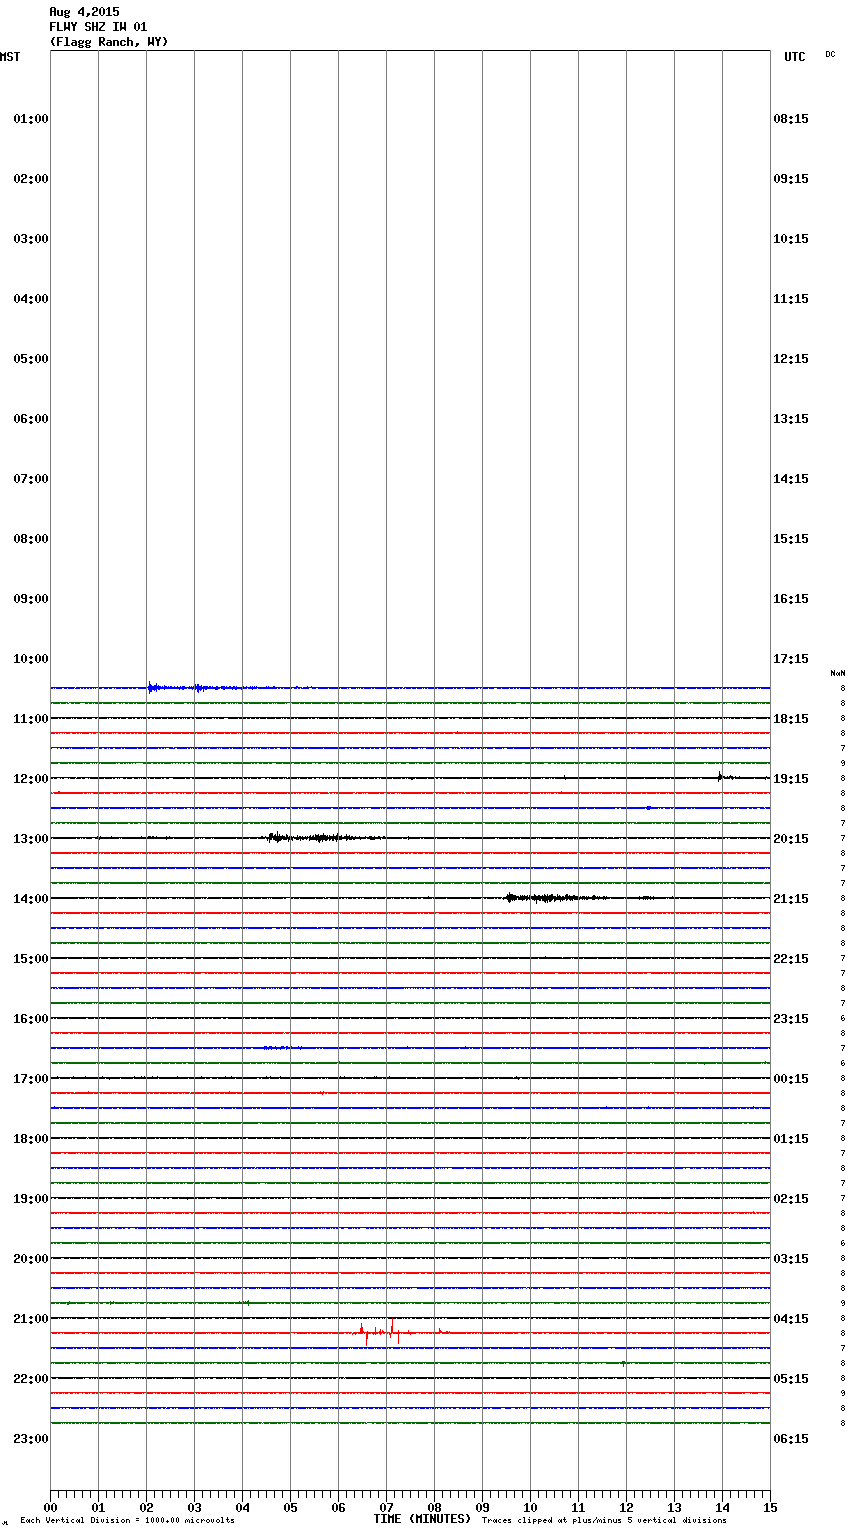Click the 10:15 UTC time label

791,239
